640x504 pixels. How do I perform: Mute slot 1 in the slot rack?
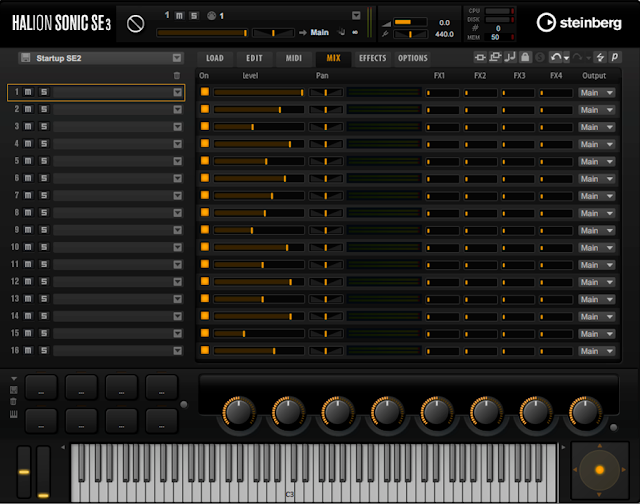(28, 92)
